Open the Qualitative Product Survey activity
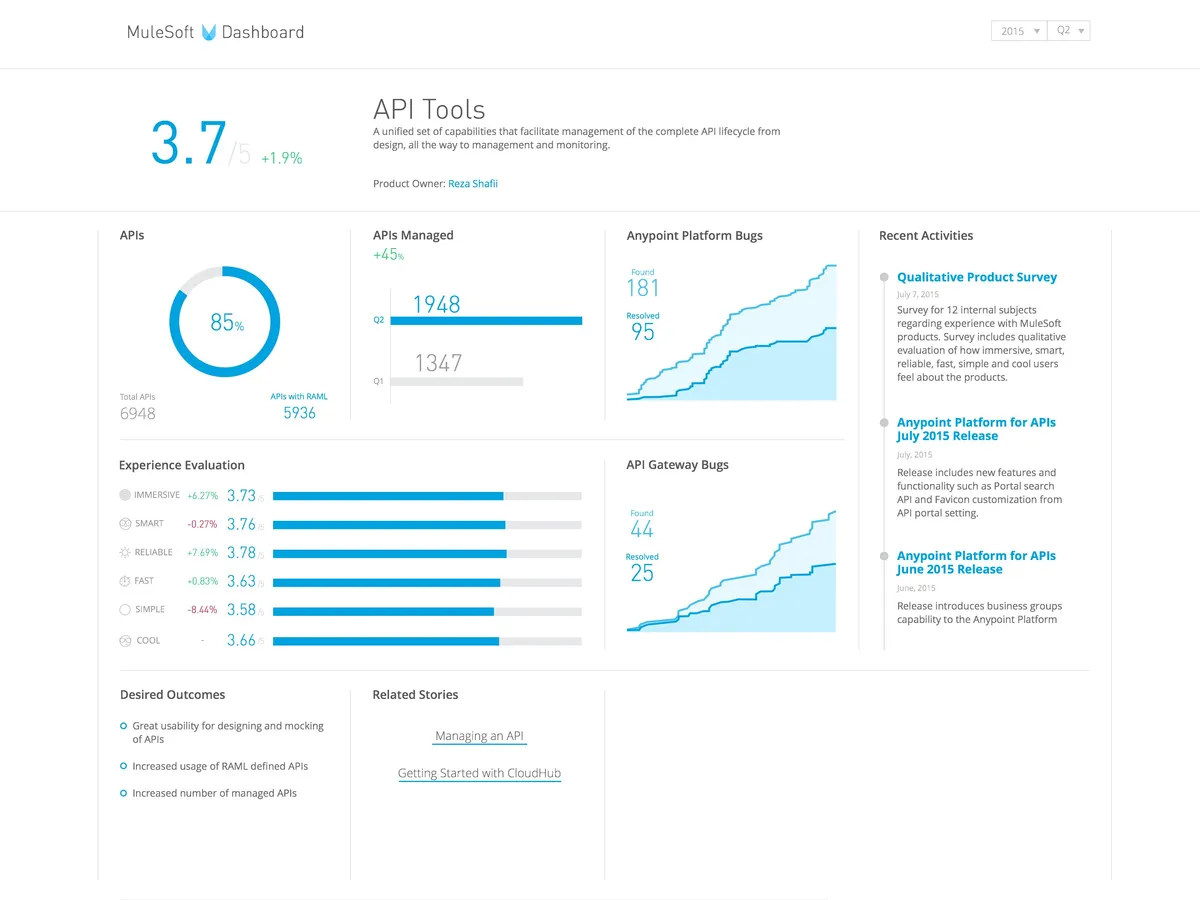Viewport: 1200px width, 900px height. click(x=976, y=277)
